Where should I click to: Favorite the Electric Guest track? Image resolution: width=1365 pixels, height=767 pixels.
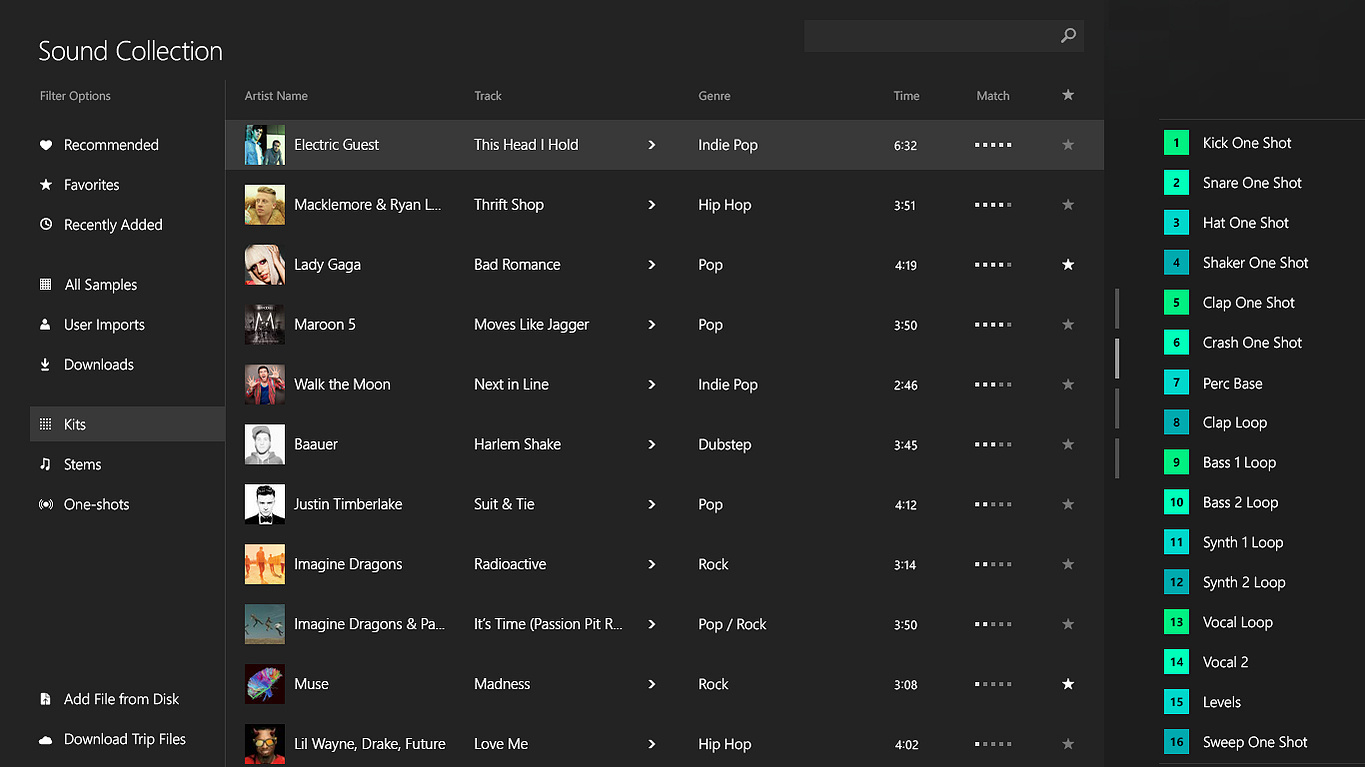tap(1068, 145)
